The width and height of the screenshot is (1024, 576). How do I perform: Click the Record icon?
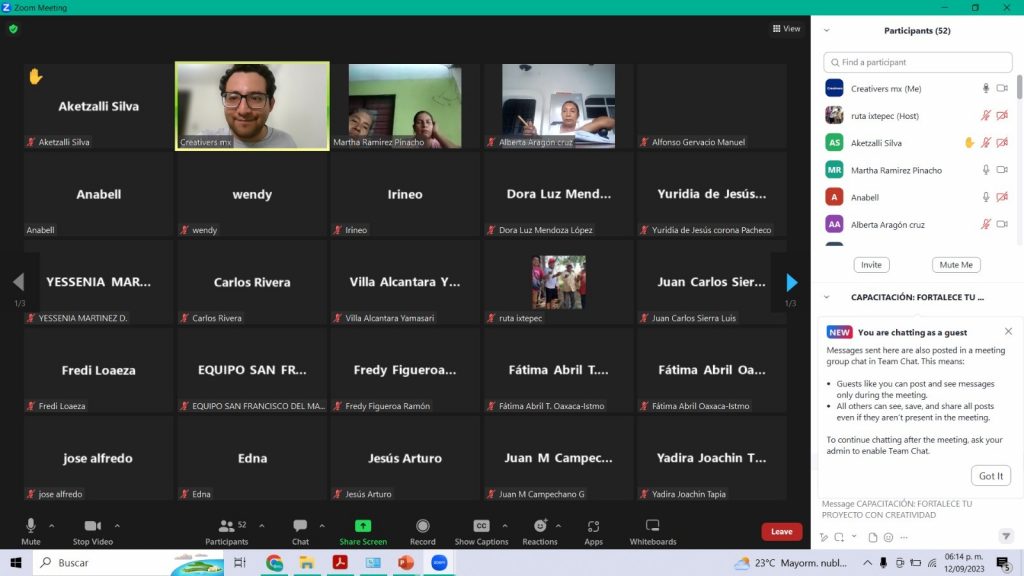[x=422, y=526]
